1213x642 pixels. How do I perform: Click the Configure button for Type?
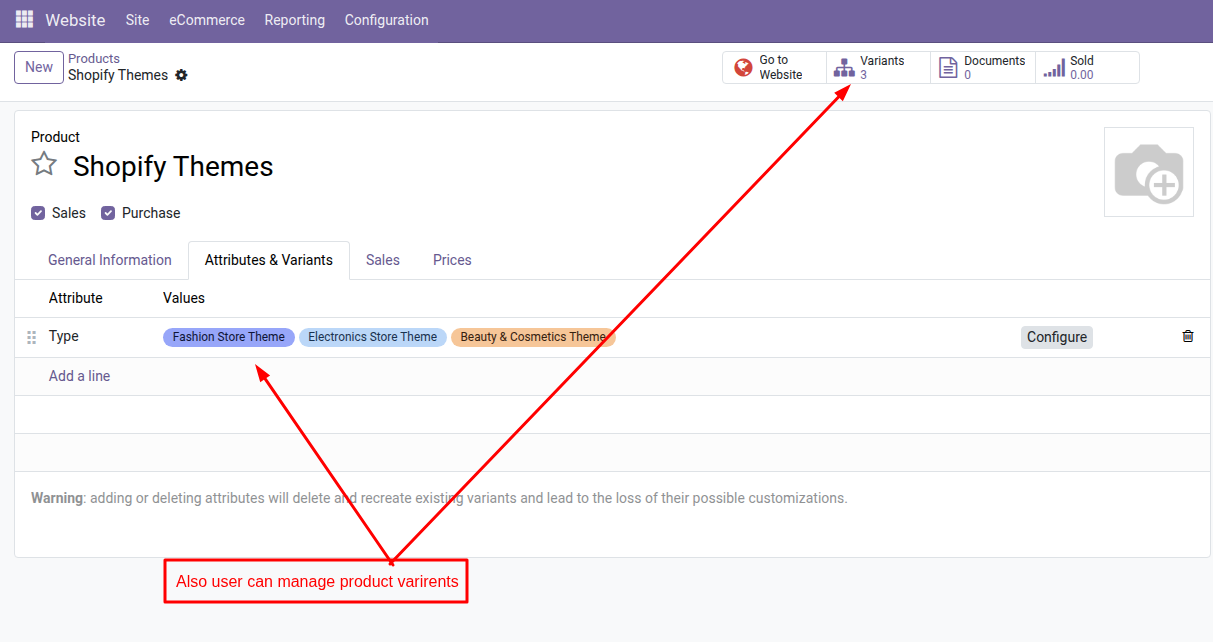click(1056, 337)
